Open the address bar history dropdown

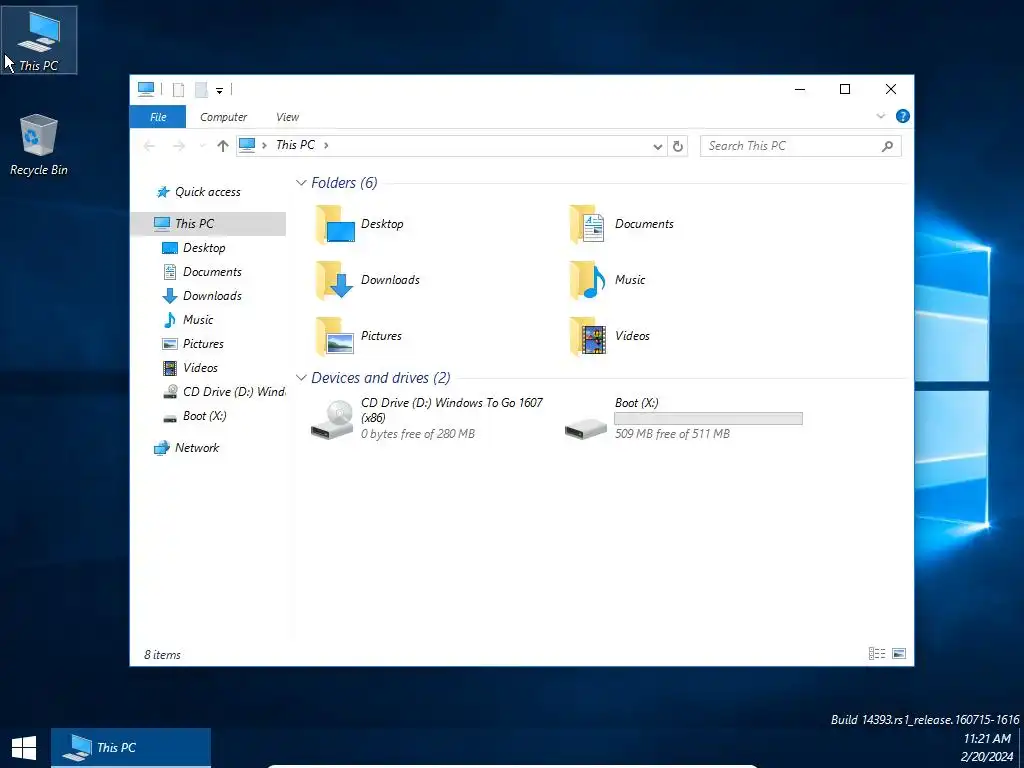[x=658, y=146]
